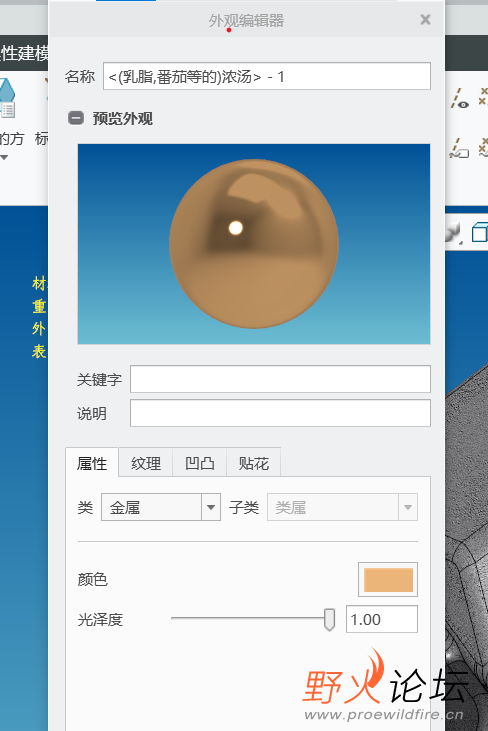The height and width of the screenshot is (731, 488).
Task: Click the 光泽度 value field 1.00
Action: pyautogui.click(x=382, y=620)
